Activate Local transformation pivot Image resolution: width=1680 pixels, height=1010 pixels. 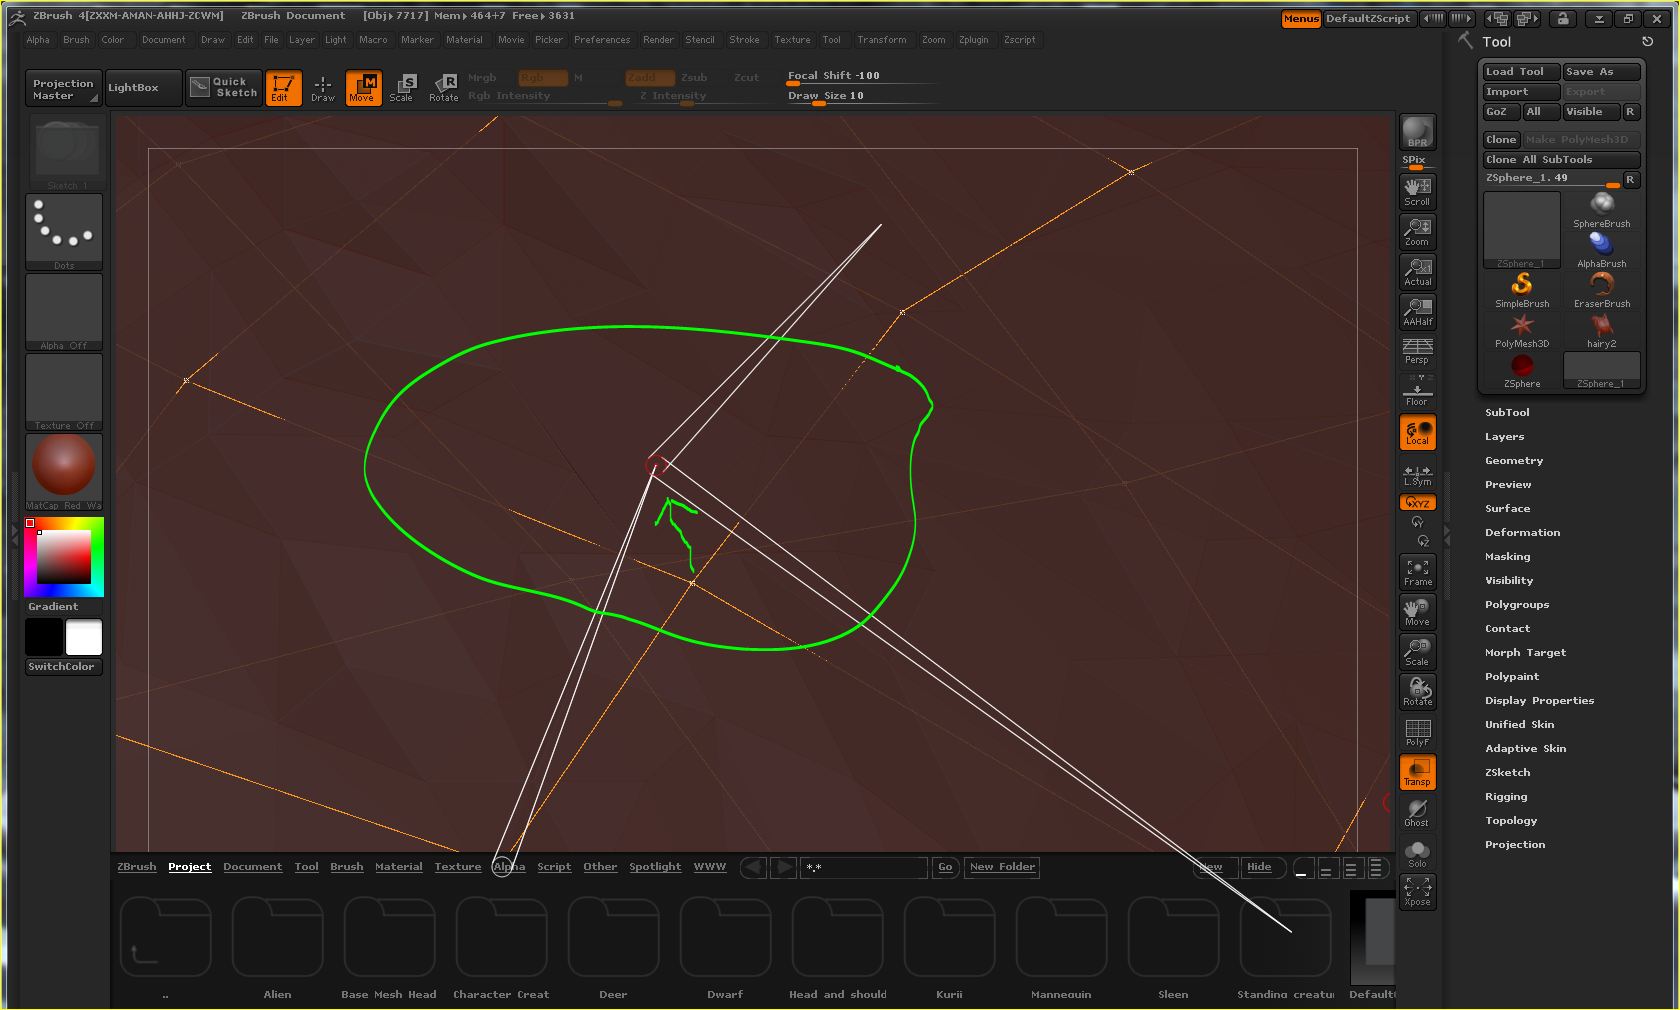pos(1416,431)
